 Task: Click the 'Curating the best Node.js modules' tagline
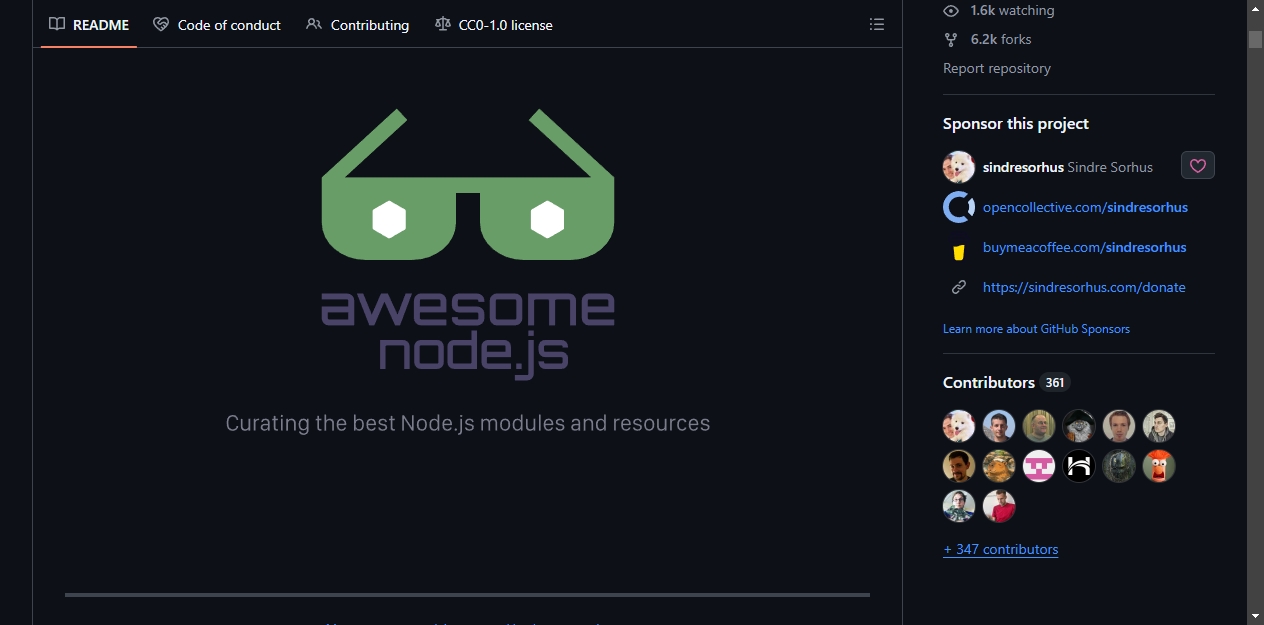click(468, 423)
